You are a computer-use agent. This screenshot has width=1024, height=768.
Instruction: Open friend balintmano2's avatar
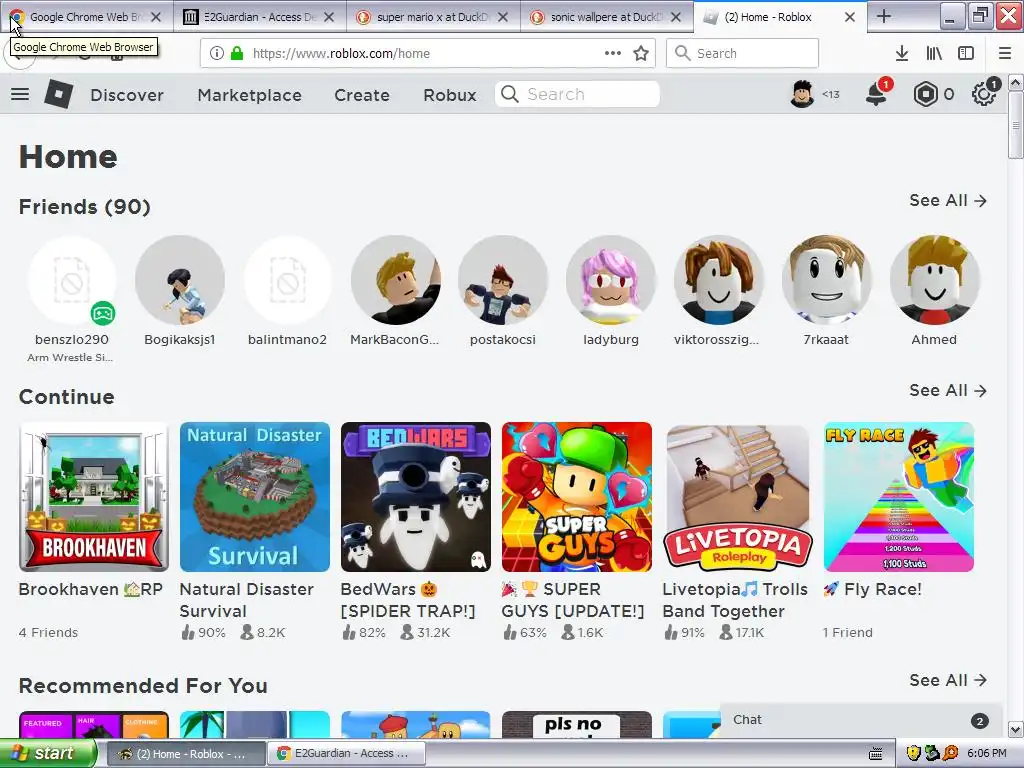pyautogui.click(x=287, y=280)
